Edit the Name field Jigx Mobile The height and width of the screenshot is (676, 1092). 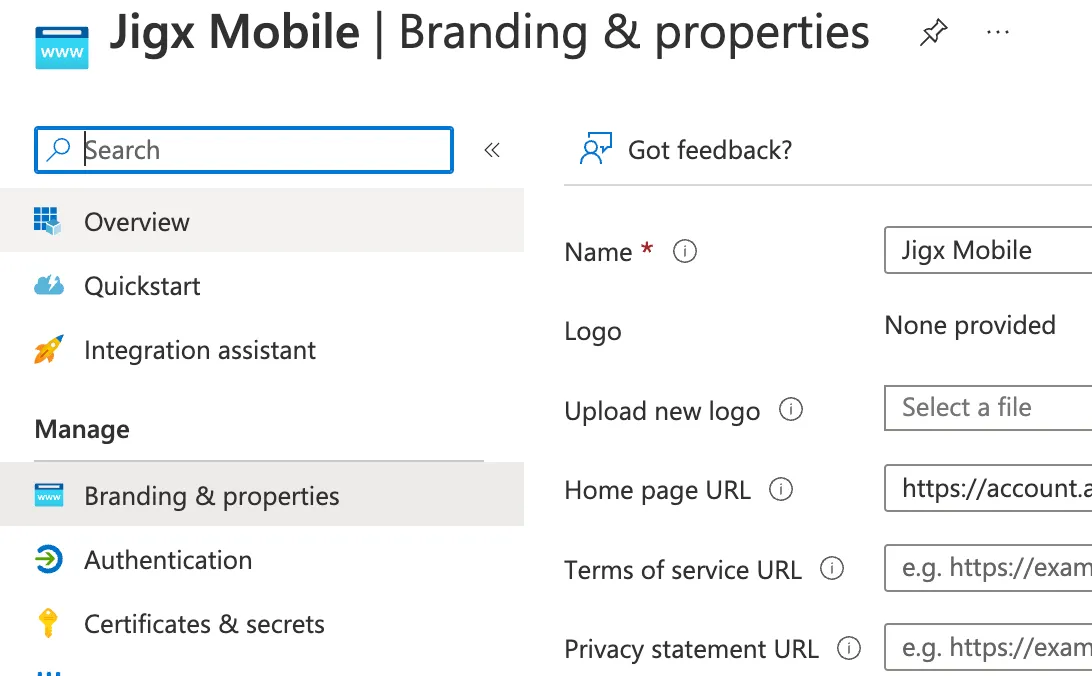point(988,250)
